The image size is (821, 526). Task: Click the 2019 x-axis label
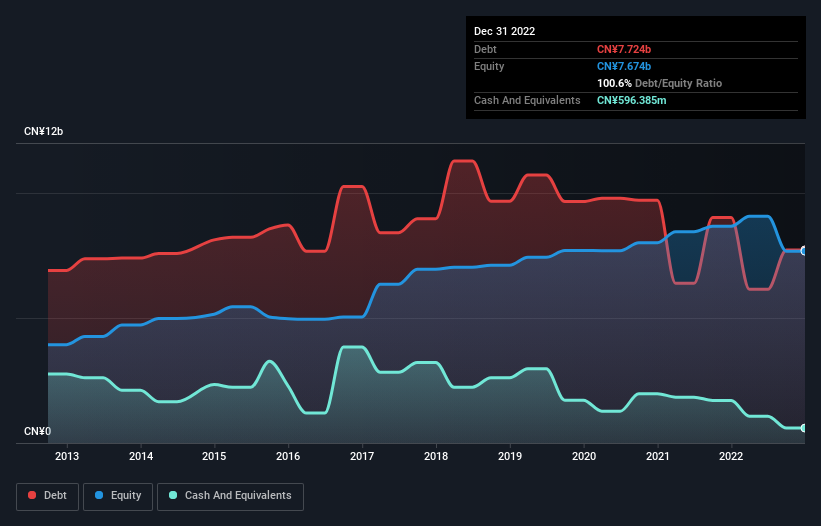pos(509,456)
